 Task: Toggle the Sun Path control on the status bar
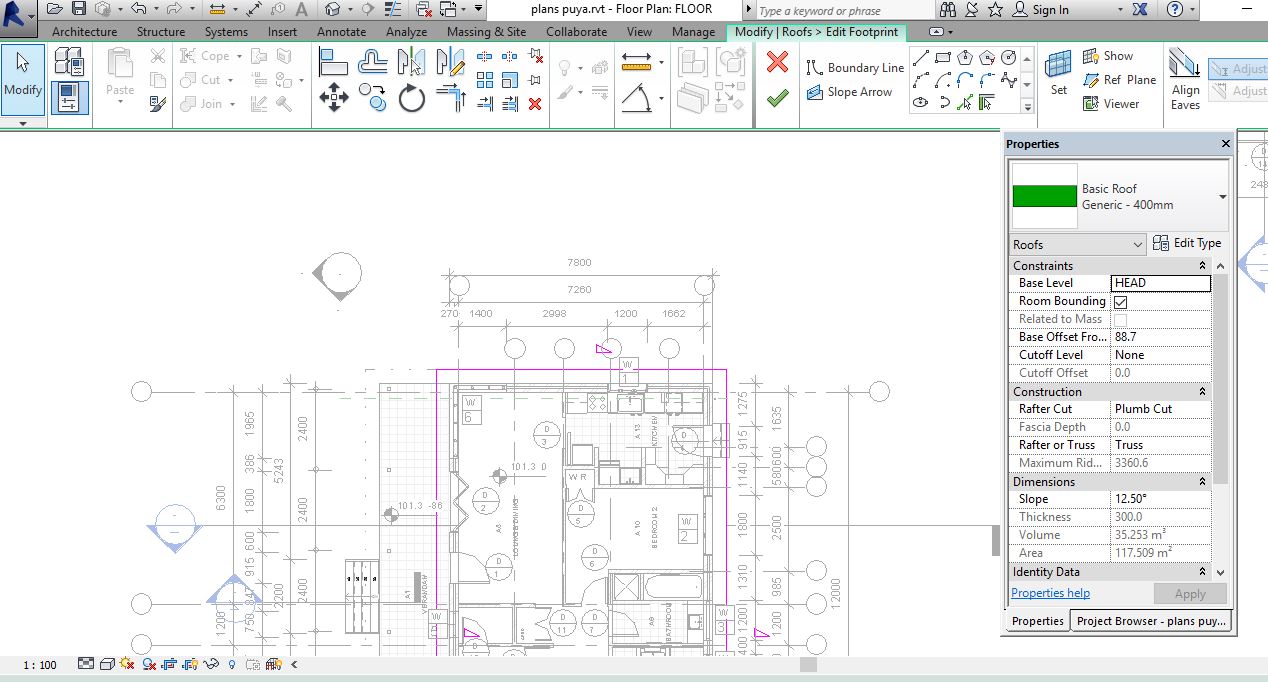point(125,663)
